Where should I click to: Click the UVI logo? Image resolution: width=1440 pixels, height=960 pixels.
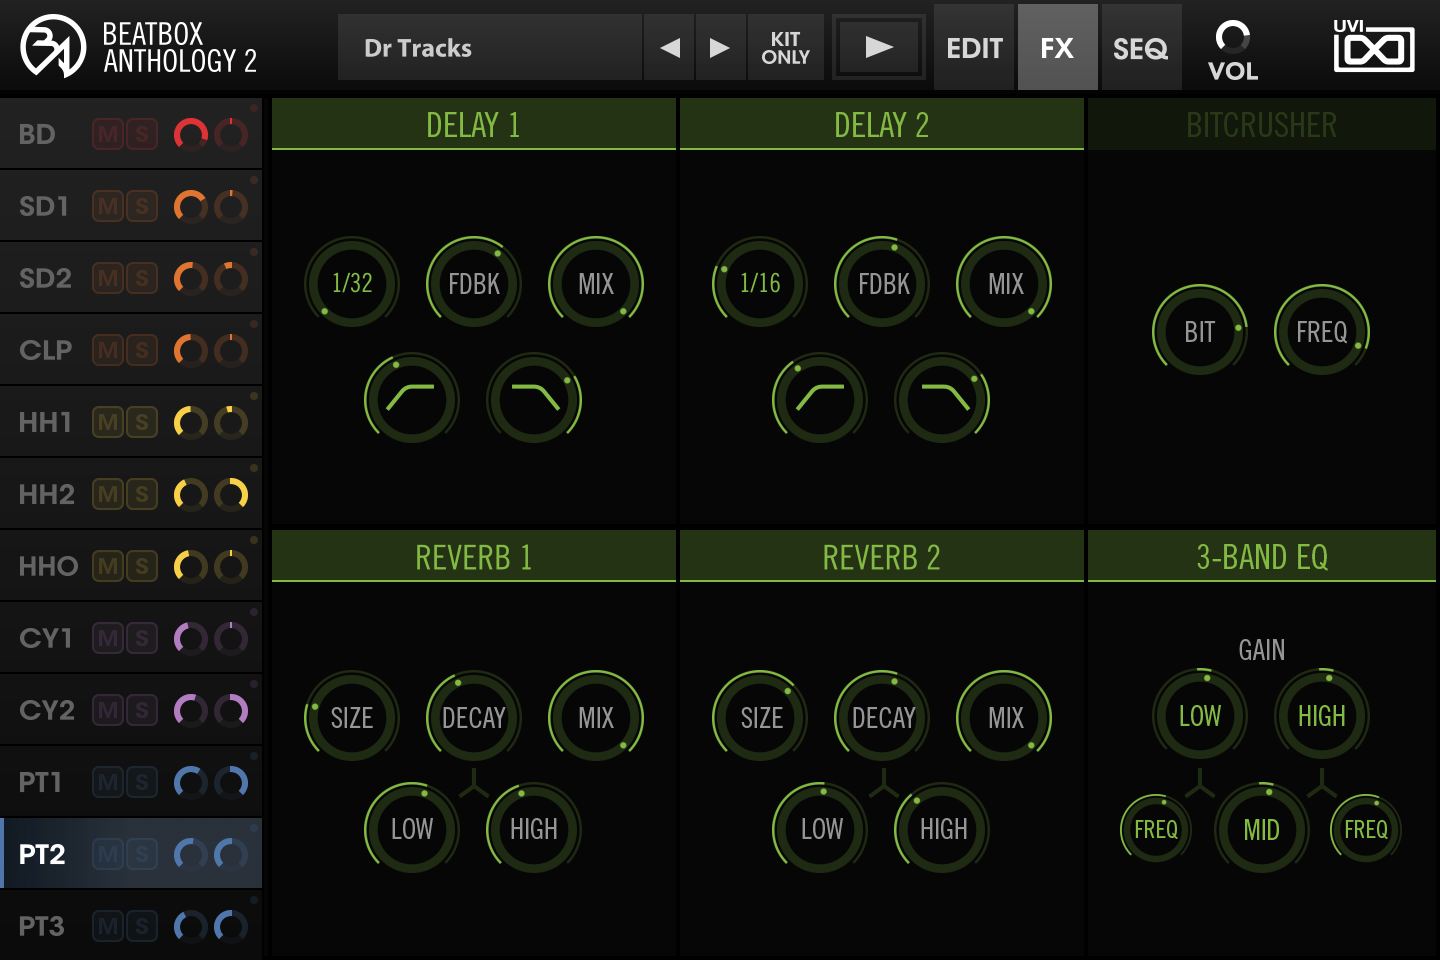[x=1375, y=46]
